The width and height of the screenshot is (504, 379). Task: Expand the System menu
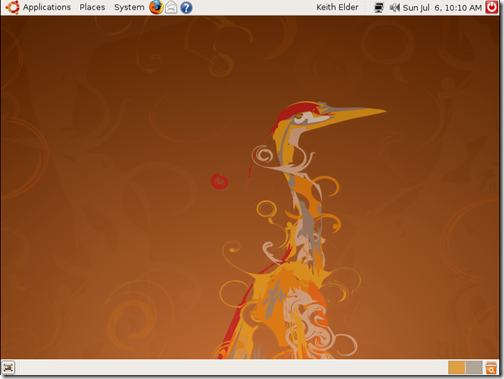pos(129,7)
